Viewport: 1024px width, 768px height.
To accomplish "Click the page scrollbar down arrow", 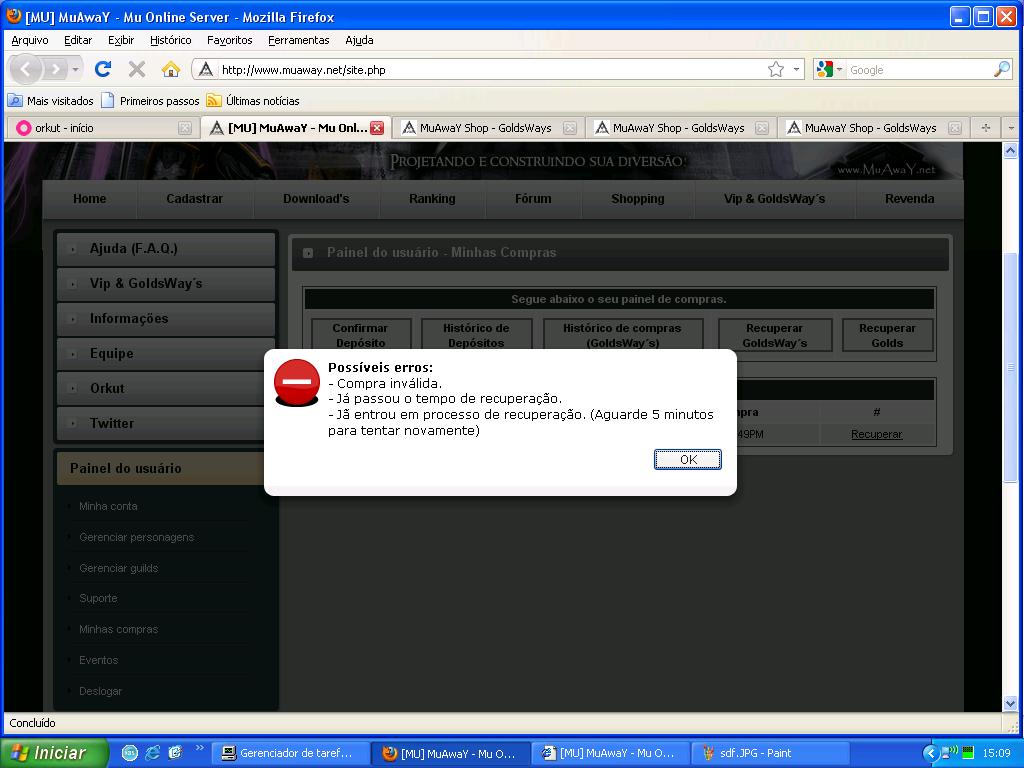I will 1010,703.
